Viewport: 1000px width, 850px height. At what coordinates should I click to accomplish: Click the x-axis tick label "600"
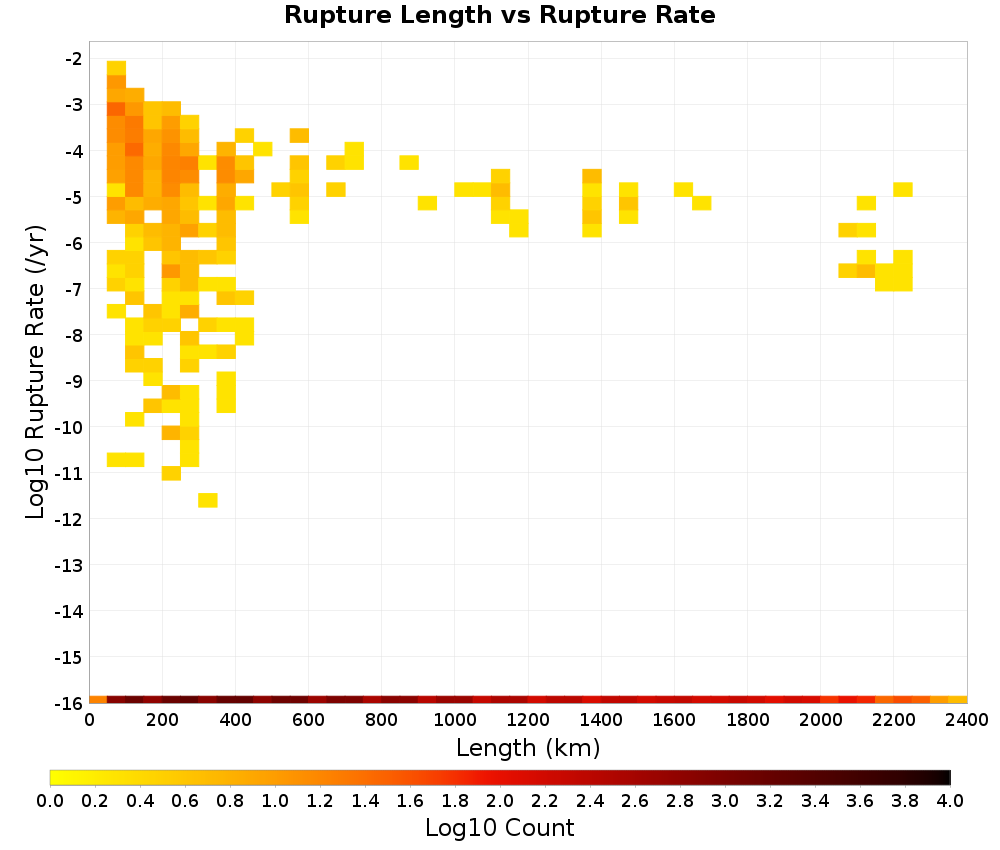coord(308,721)
